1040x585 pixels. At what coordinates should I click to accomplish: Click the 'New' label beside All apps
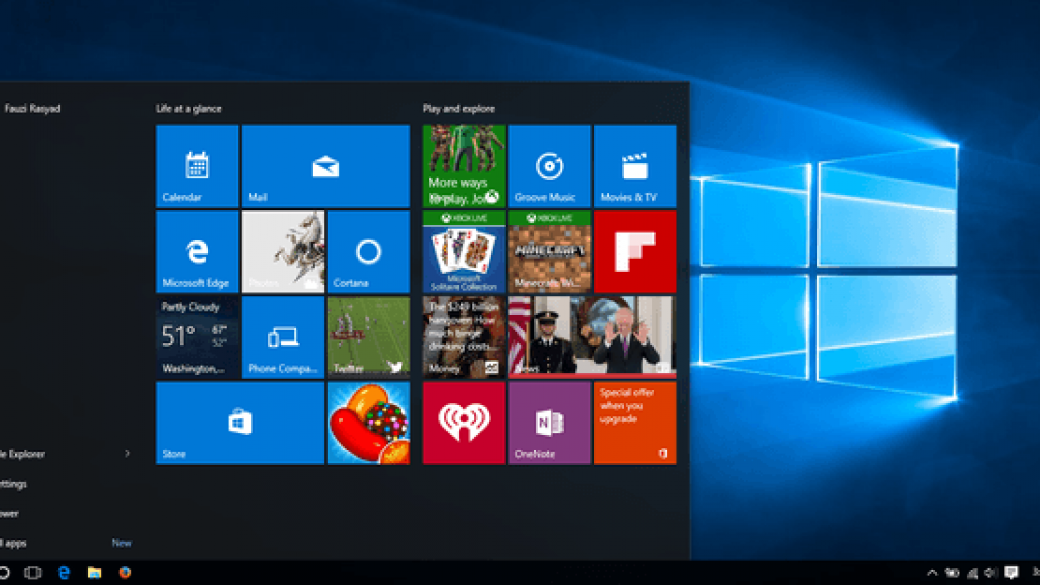[121, 543]
